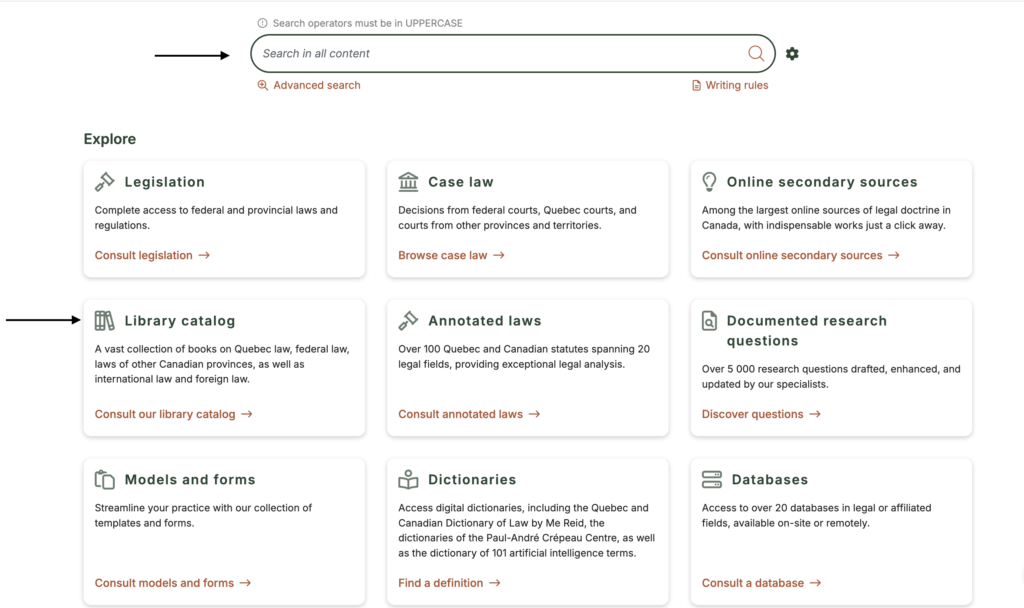Open Consult online secondary sources link

click(792, 255)
